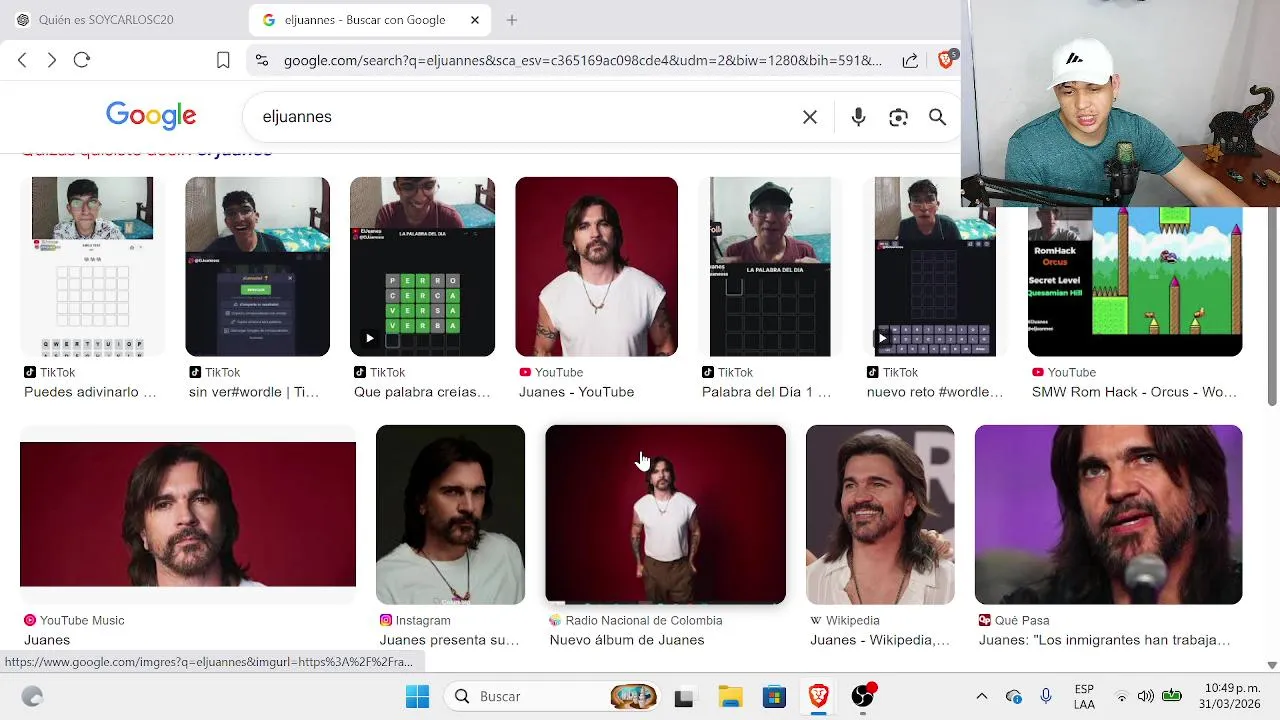The height and width of the screenshot is (720, 1280).
Task: Share this page icon
Action: tap(910, 60)
